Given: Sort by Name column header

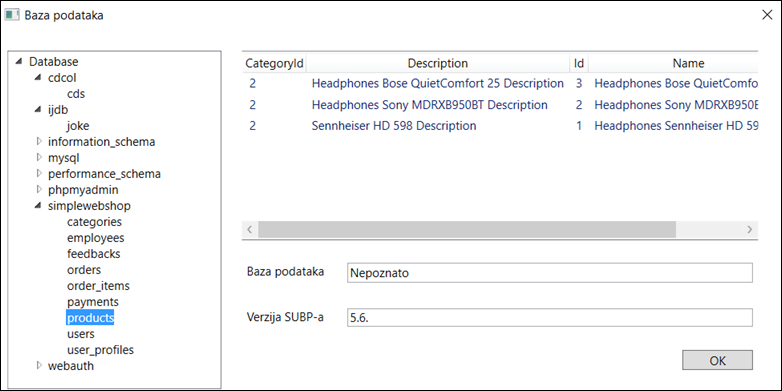Looking at the screenshot, I should (x=673, y=63).
